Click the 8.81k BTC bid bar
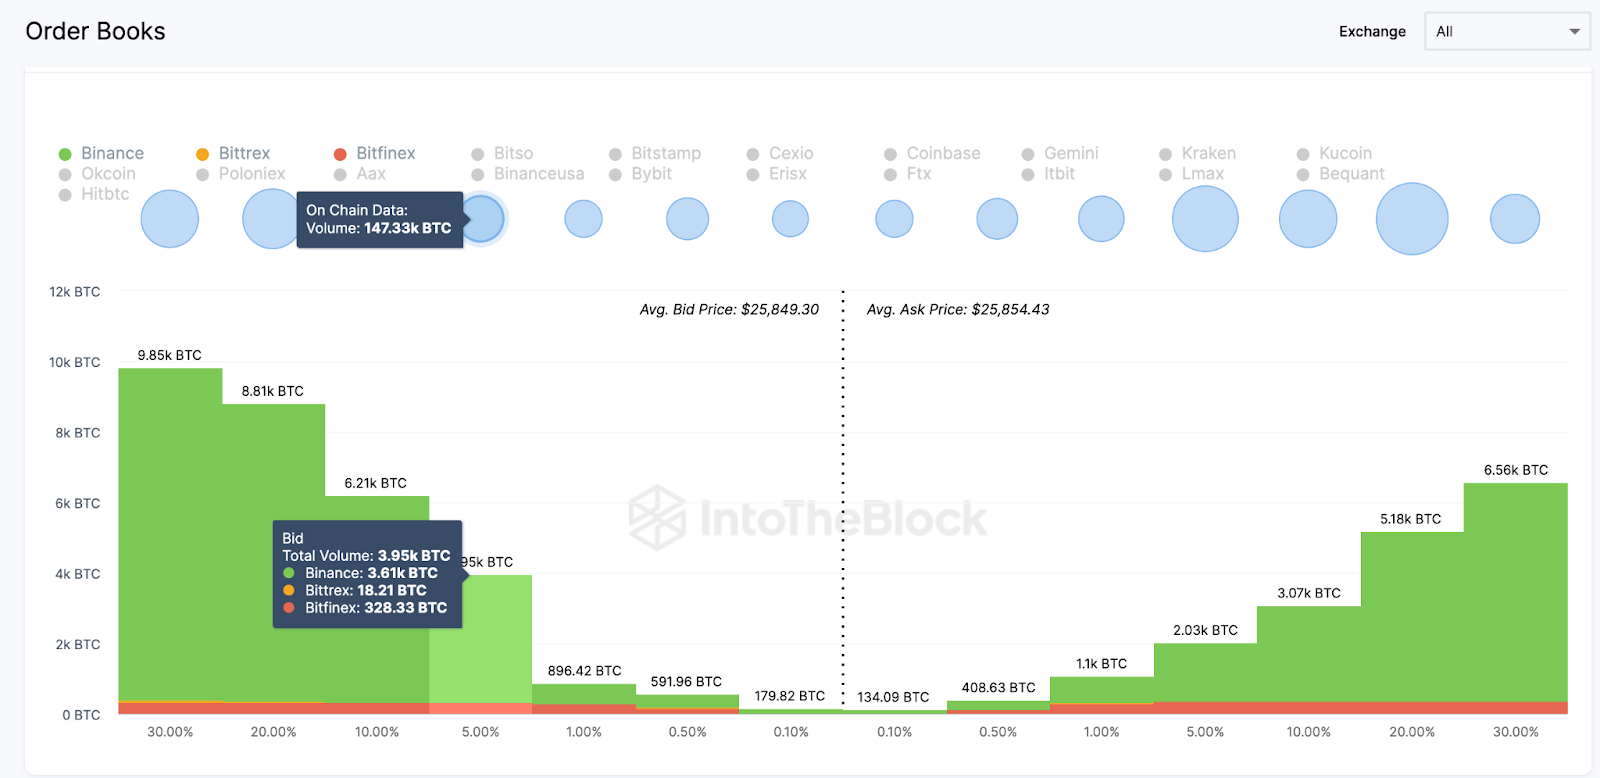The height and width of the screenshot is (778, 1600). 273,552
